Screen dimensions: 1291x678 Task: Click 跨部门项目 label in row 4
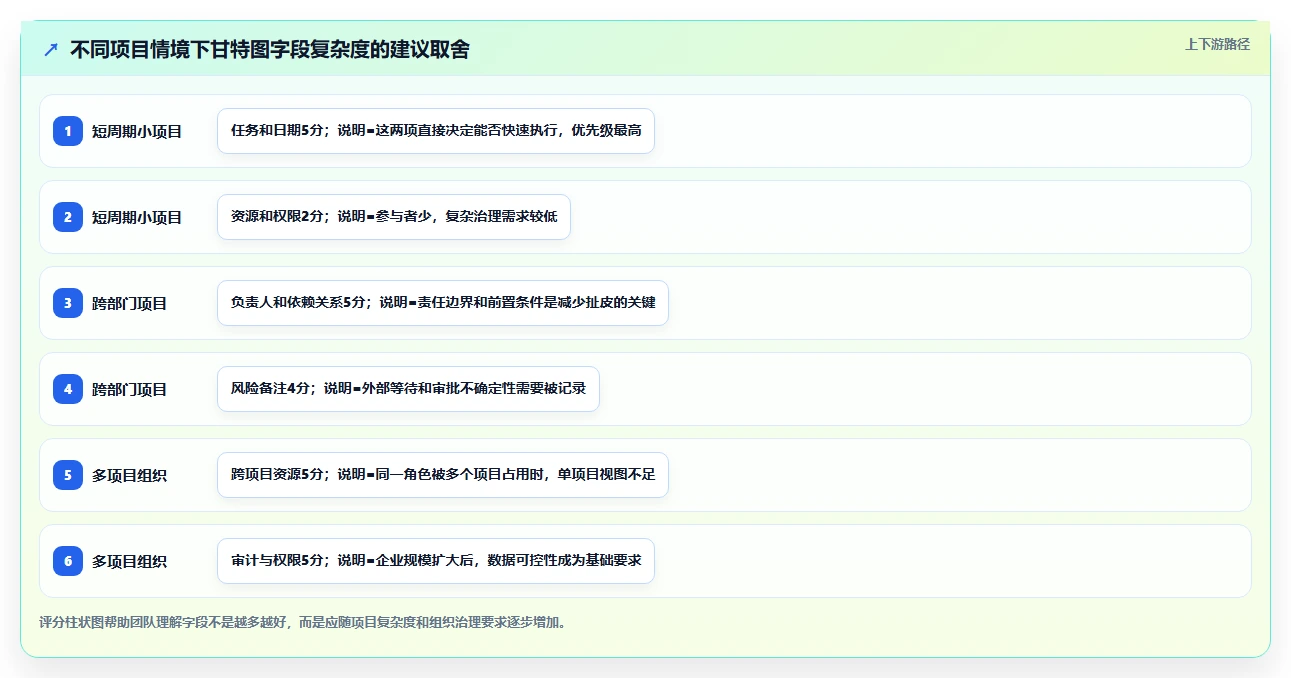click(130, 389)
